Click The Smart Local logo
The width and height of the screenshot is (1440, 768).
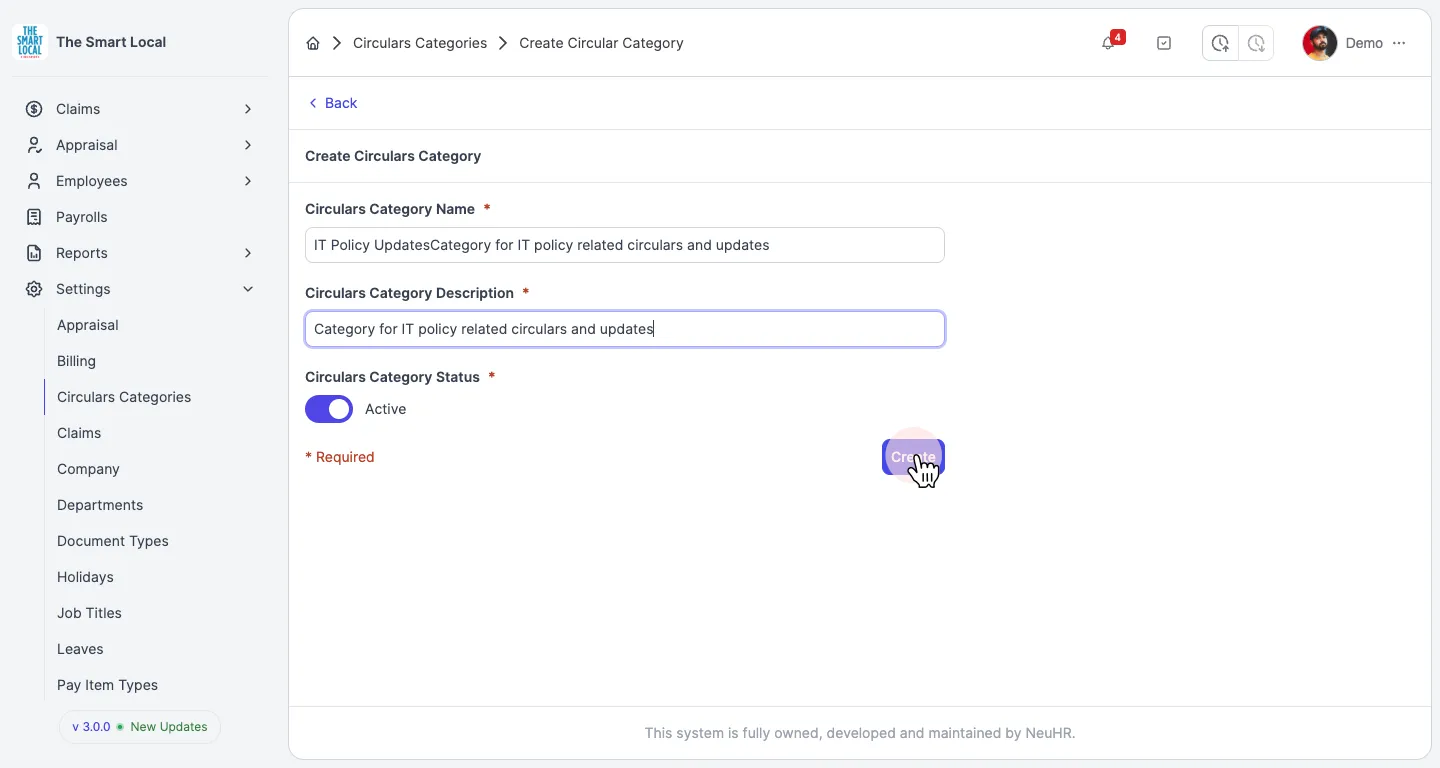point(30,42)
